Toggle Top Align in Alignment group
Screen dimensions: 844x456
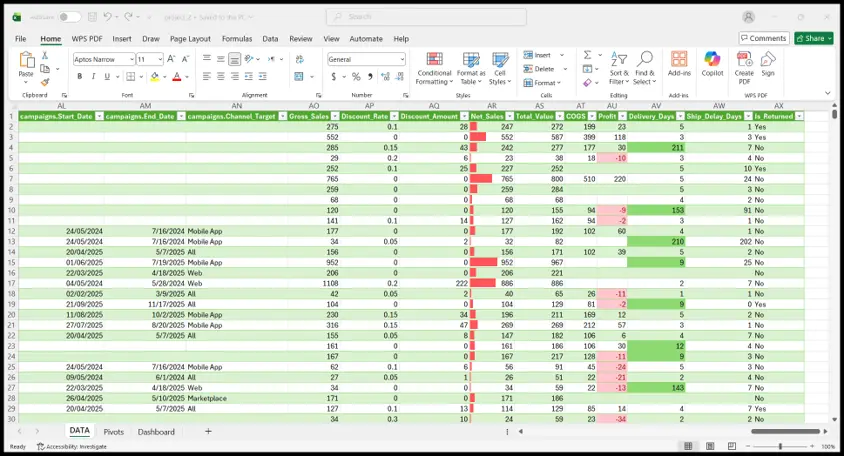(207, 59)
